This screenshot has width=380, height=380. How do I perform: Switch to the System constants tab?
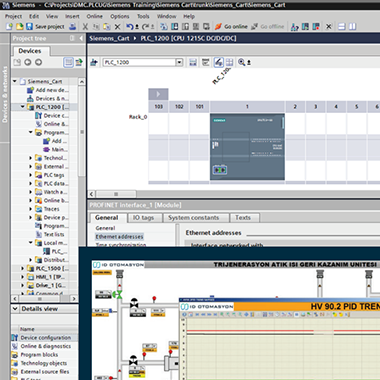pos(193,218)
